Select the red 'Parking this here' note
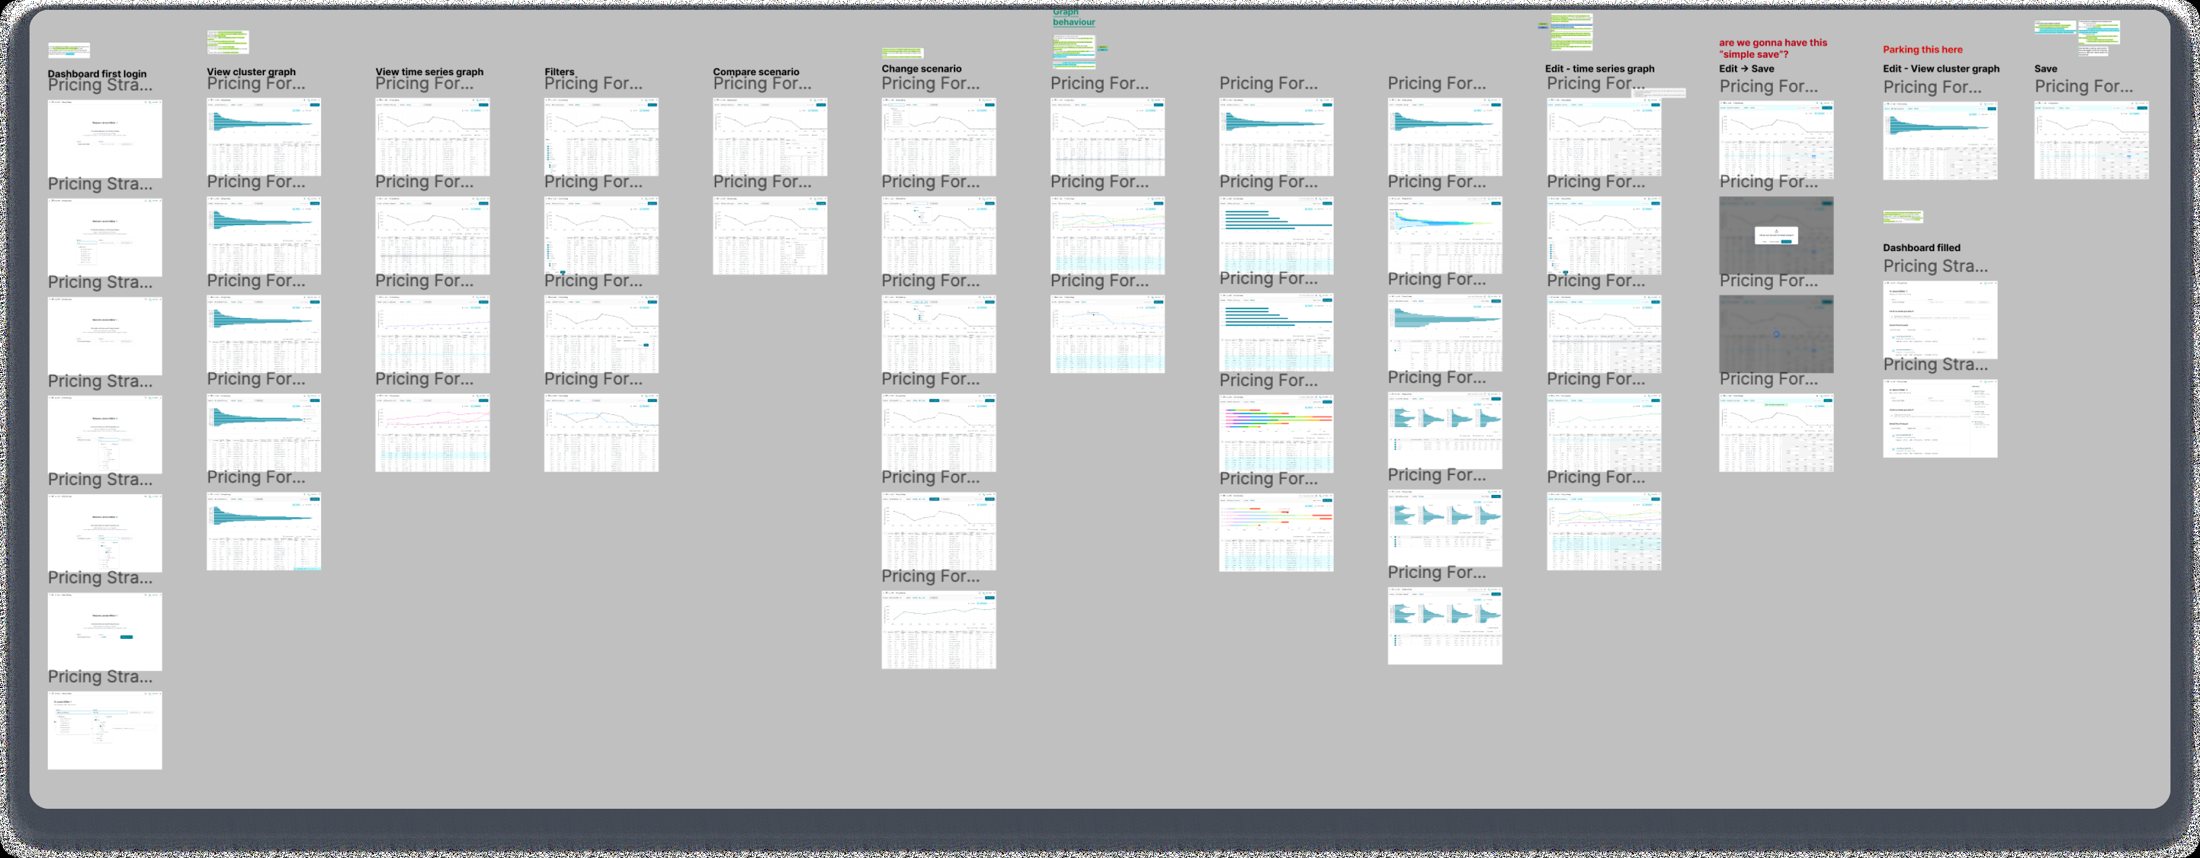This screenshot has height=858, width=2200. click(x=1922, y=49)
